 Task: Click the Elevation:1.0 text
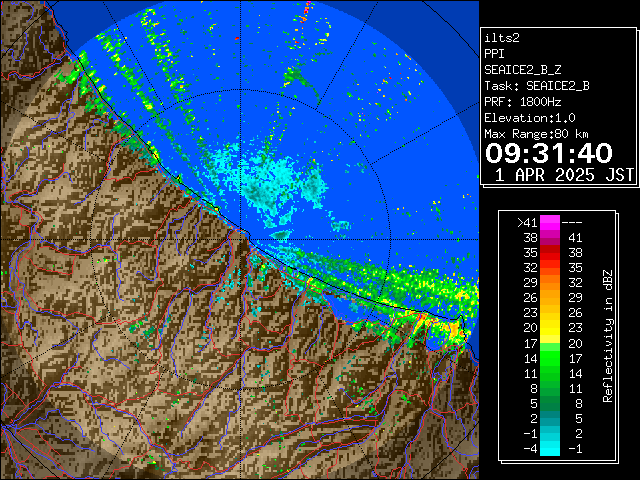tap(530, 118)
